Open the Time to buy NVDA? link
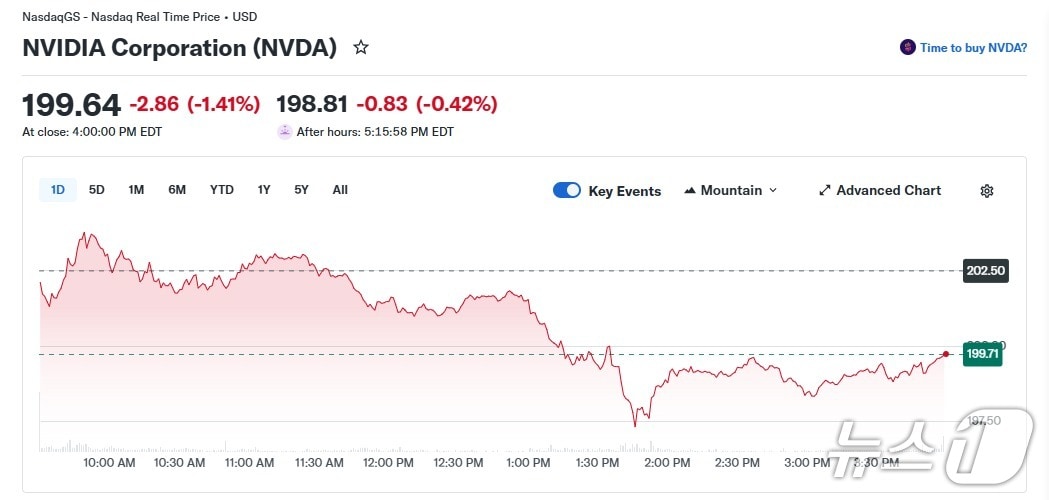Image resolution: width=1049 pixels, height=500 pixels. pos(973,47)
